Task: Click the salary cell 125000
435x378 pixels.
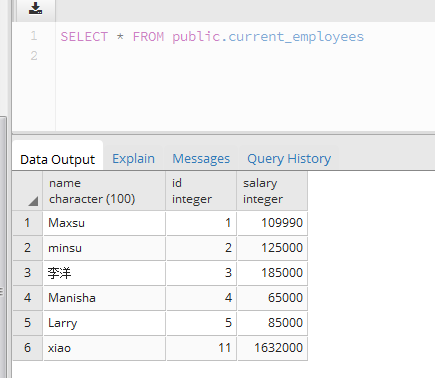Action: point(272,248)
